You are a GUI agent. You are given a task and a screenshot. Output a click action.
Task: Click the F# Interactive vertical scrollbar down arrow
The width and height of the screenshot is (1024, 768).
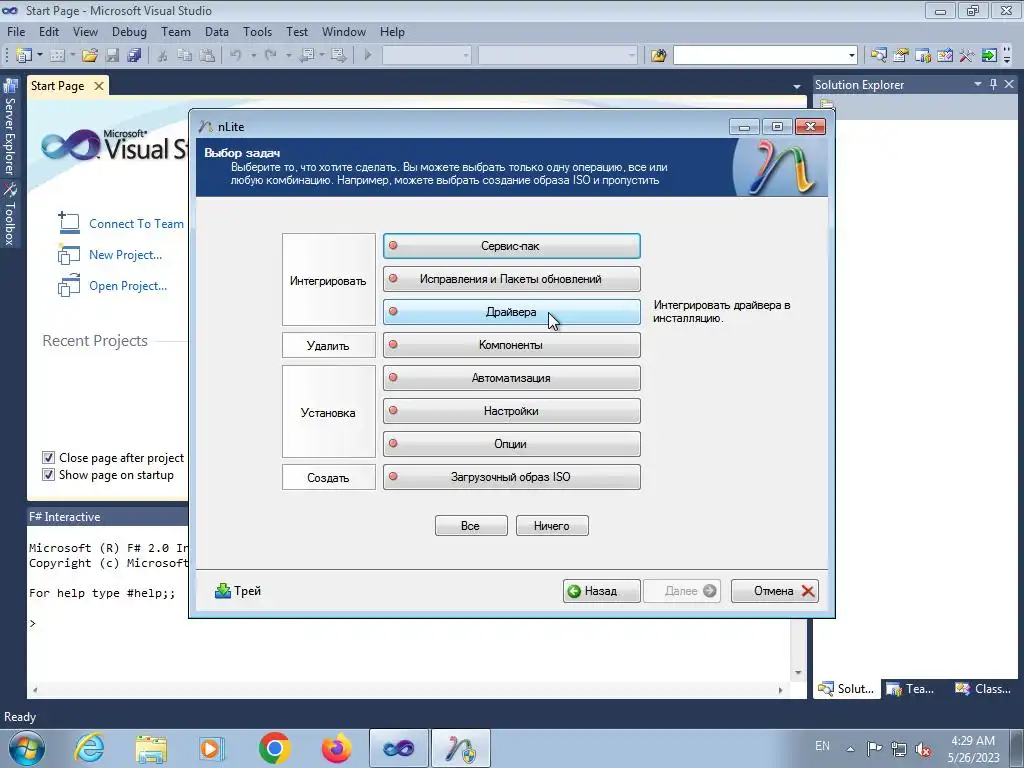point(798,673)
